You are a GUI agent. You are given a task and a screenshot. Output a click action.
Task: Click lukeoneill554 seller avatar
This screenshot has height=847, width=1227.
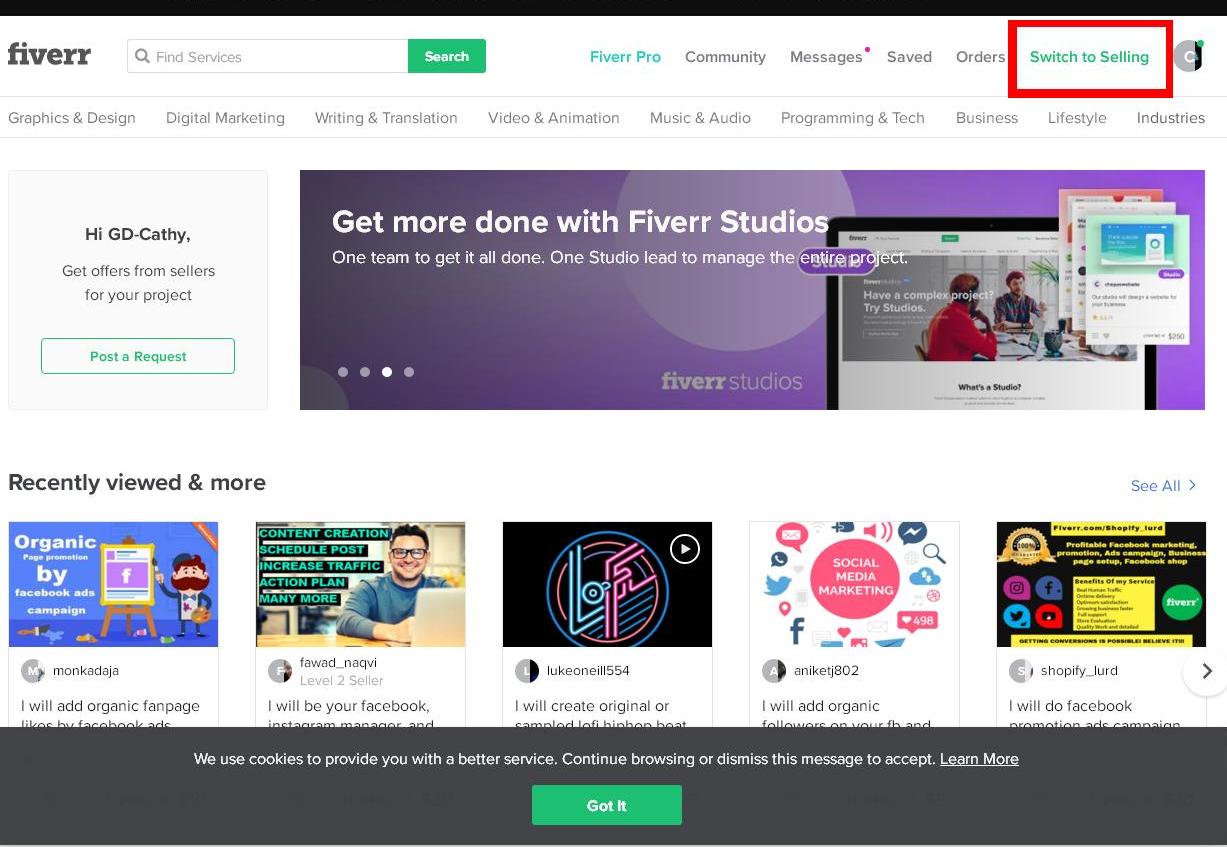[527, 671]
